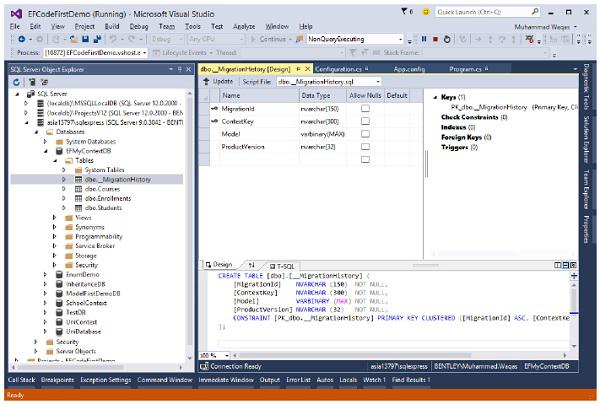
Task: Click the Stop Debugging red square icon
Action: coord(435,38)
